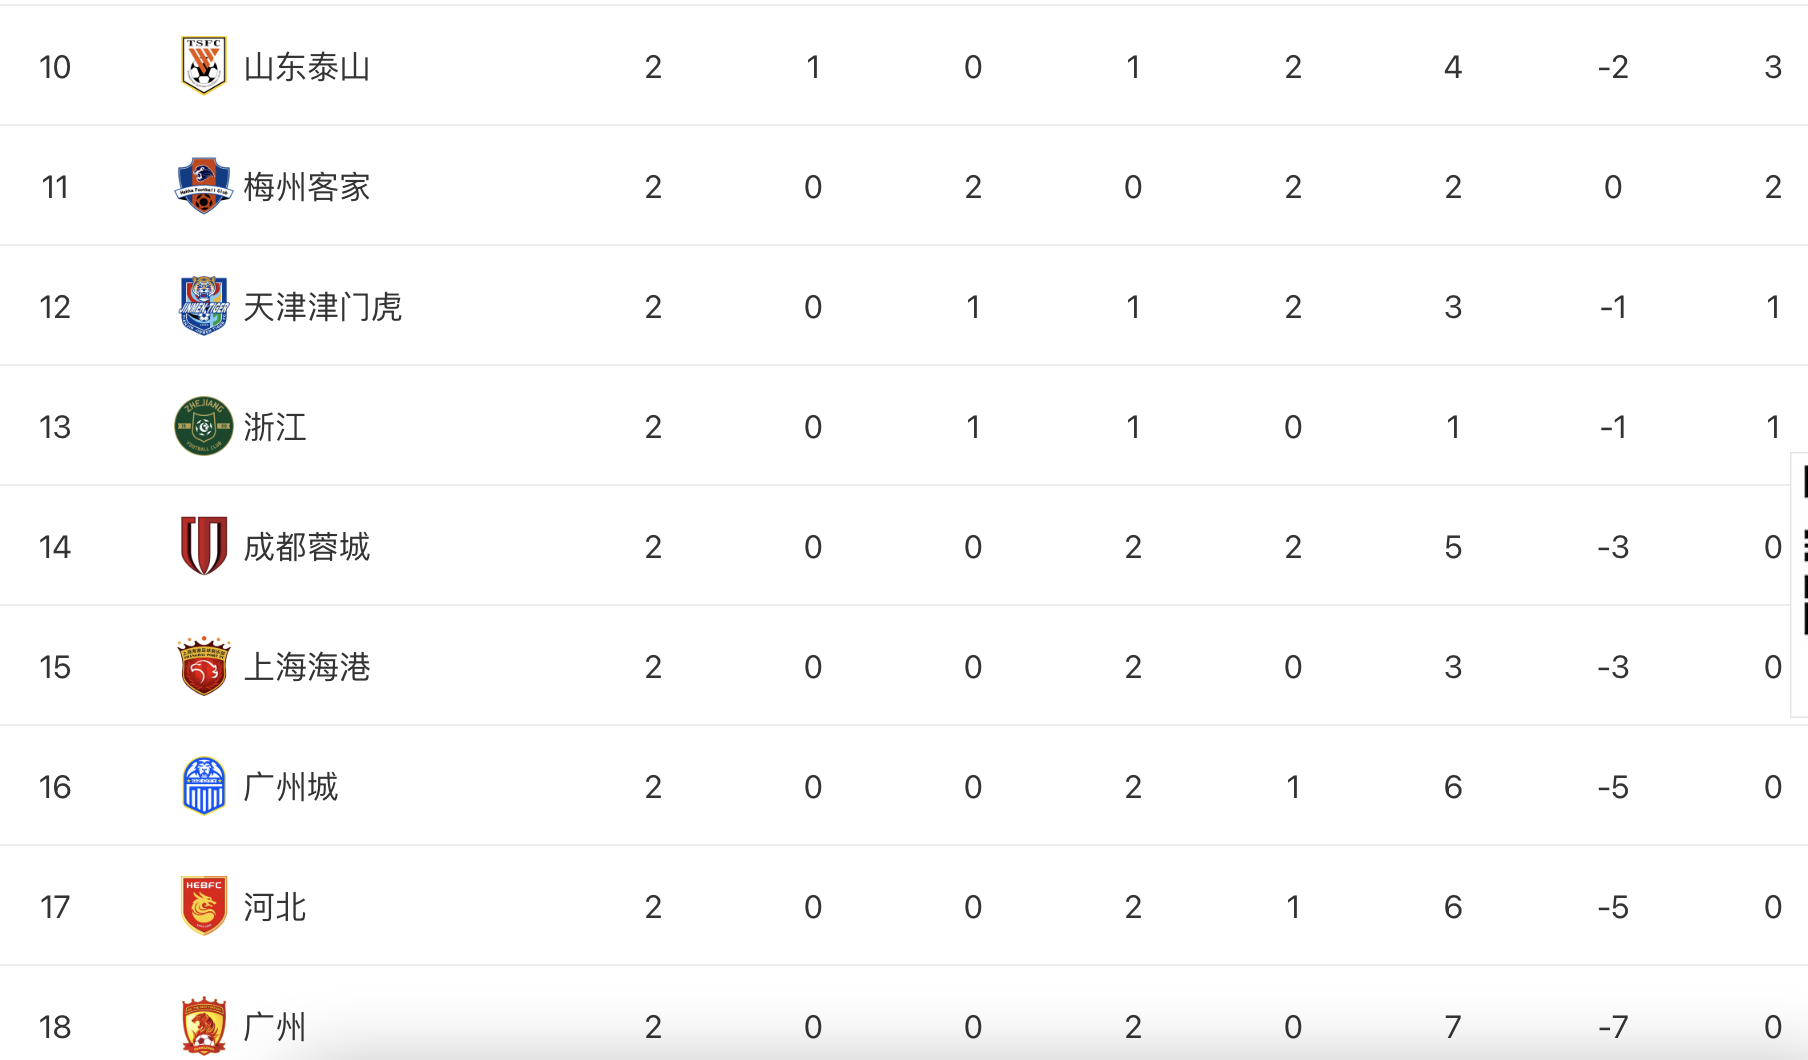Viewport: 1808px width, 1060px height.
Task: Select the 天津津门虎 team name
Action: pos(323,307)
